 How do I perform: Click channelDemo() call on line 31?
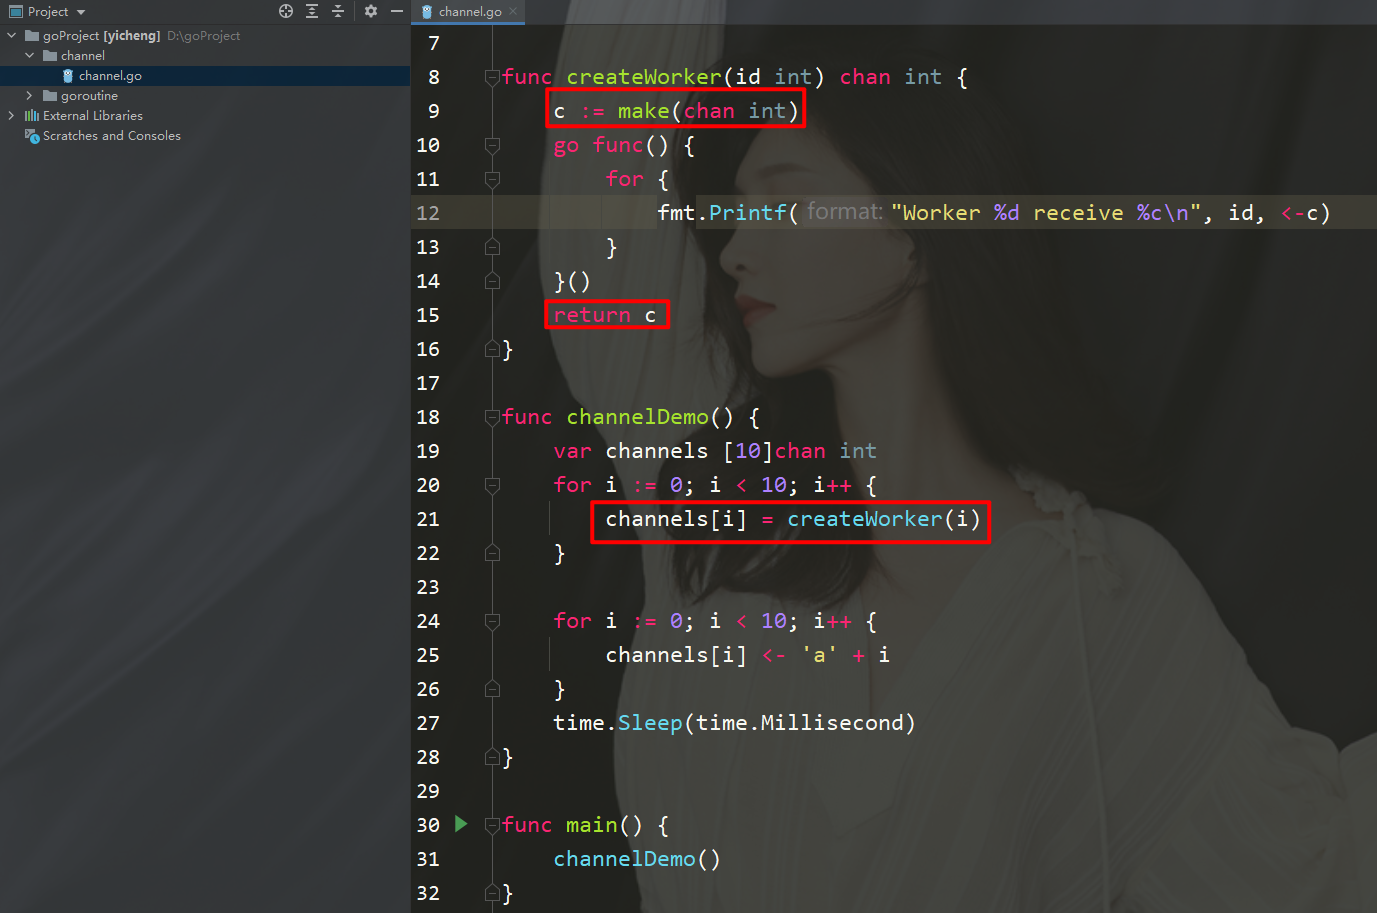tap(637, 859)
